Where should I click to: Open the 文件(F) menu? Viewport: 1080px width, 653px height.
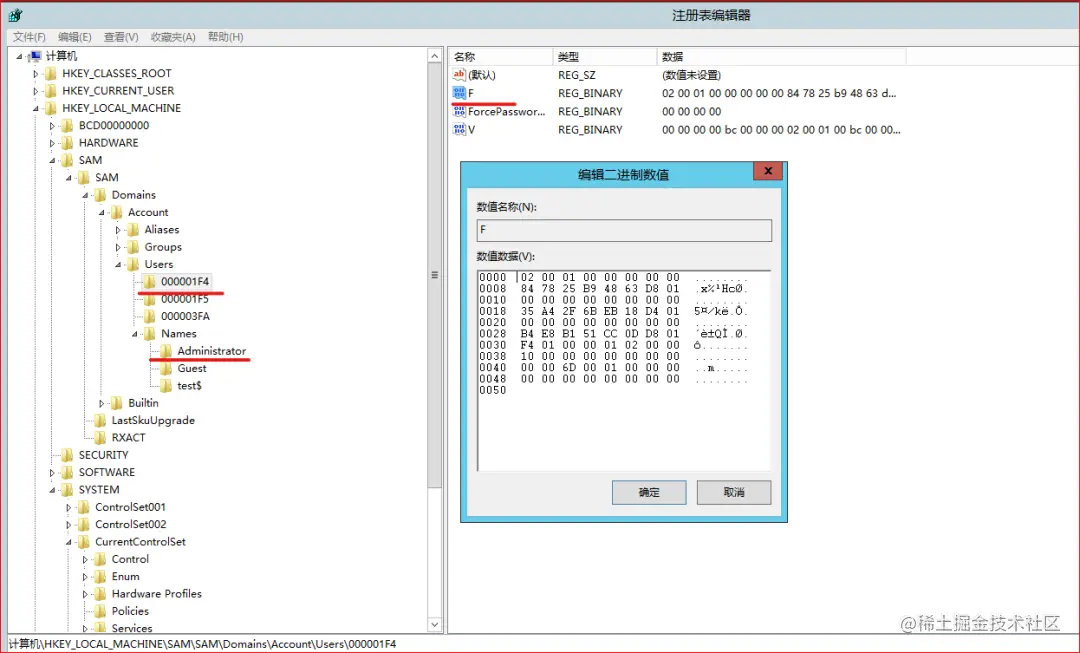pyautogui.click(x=29, y=37)
